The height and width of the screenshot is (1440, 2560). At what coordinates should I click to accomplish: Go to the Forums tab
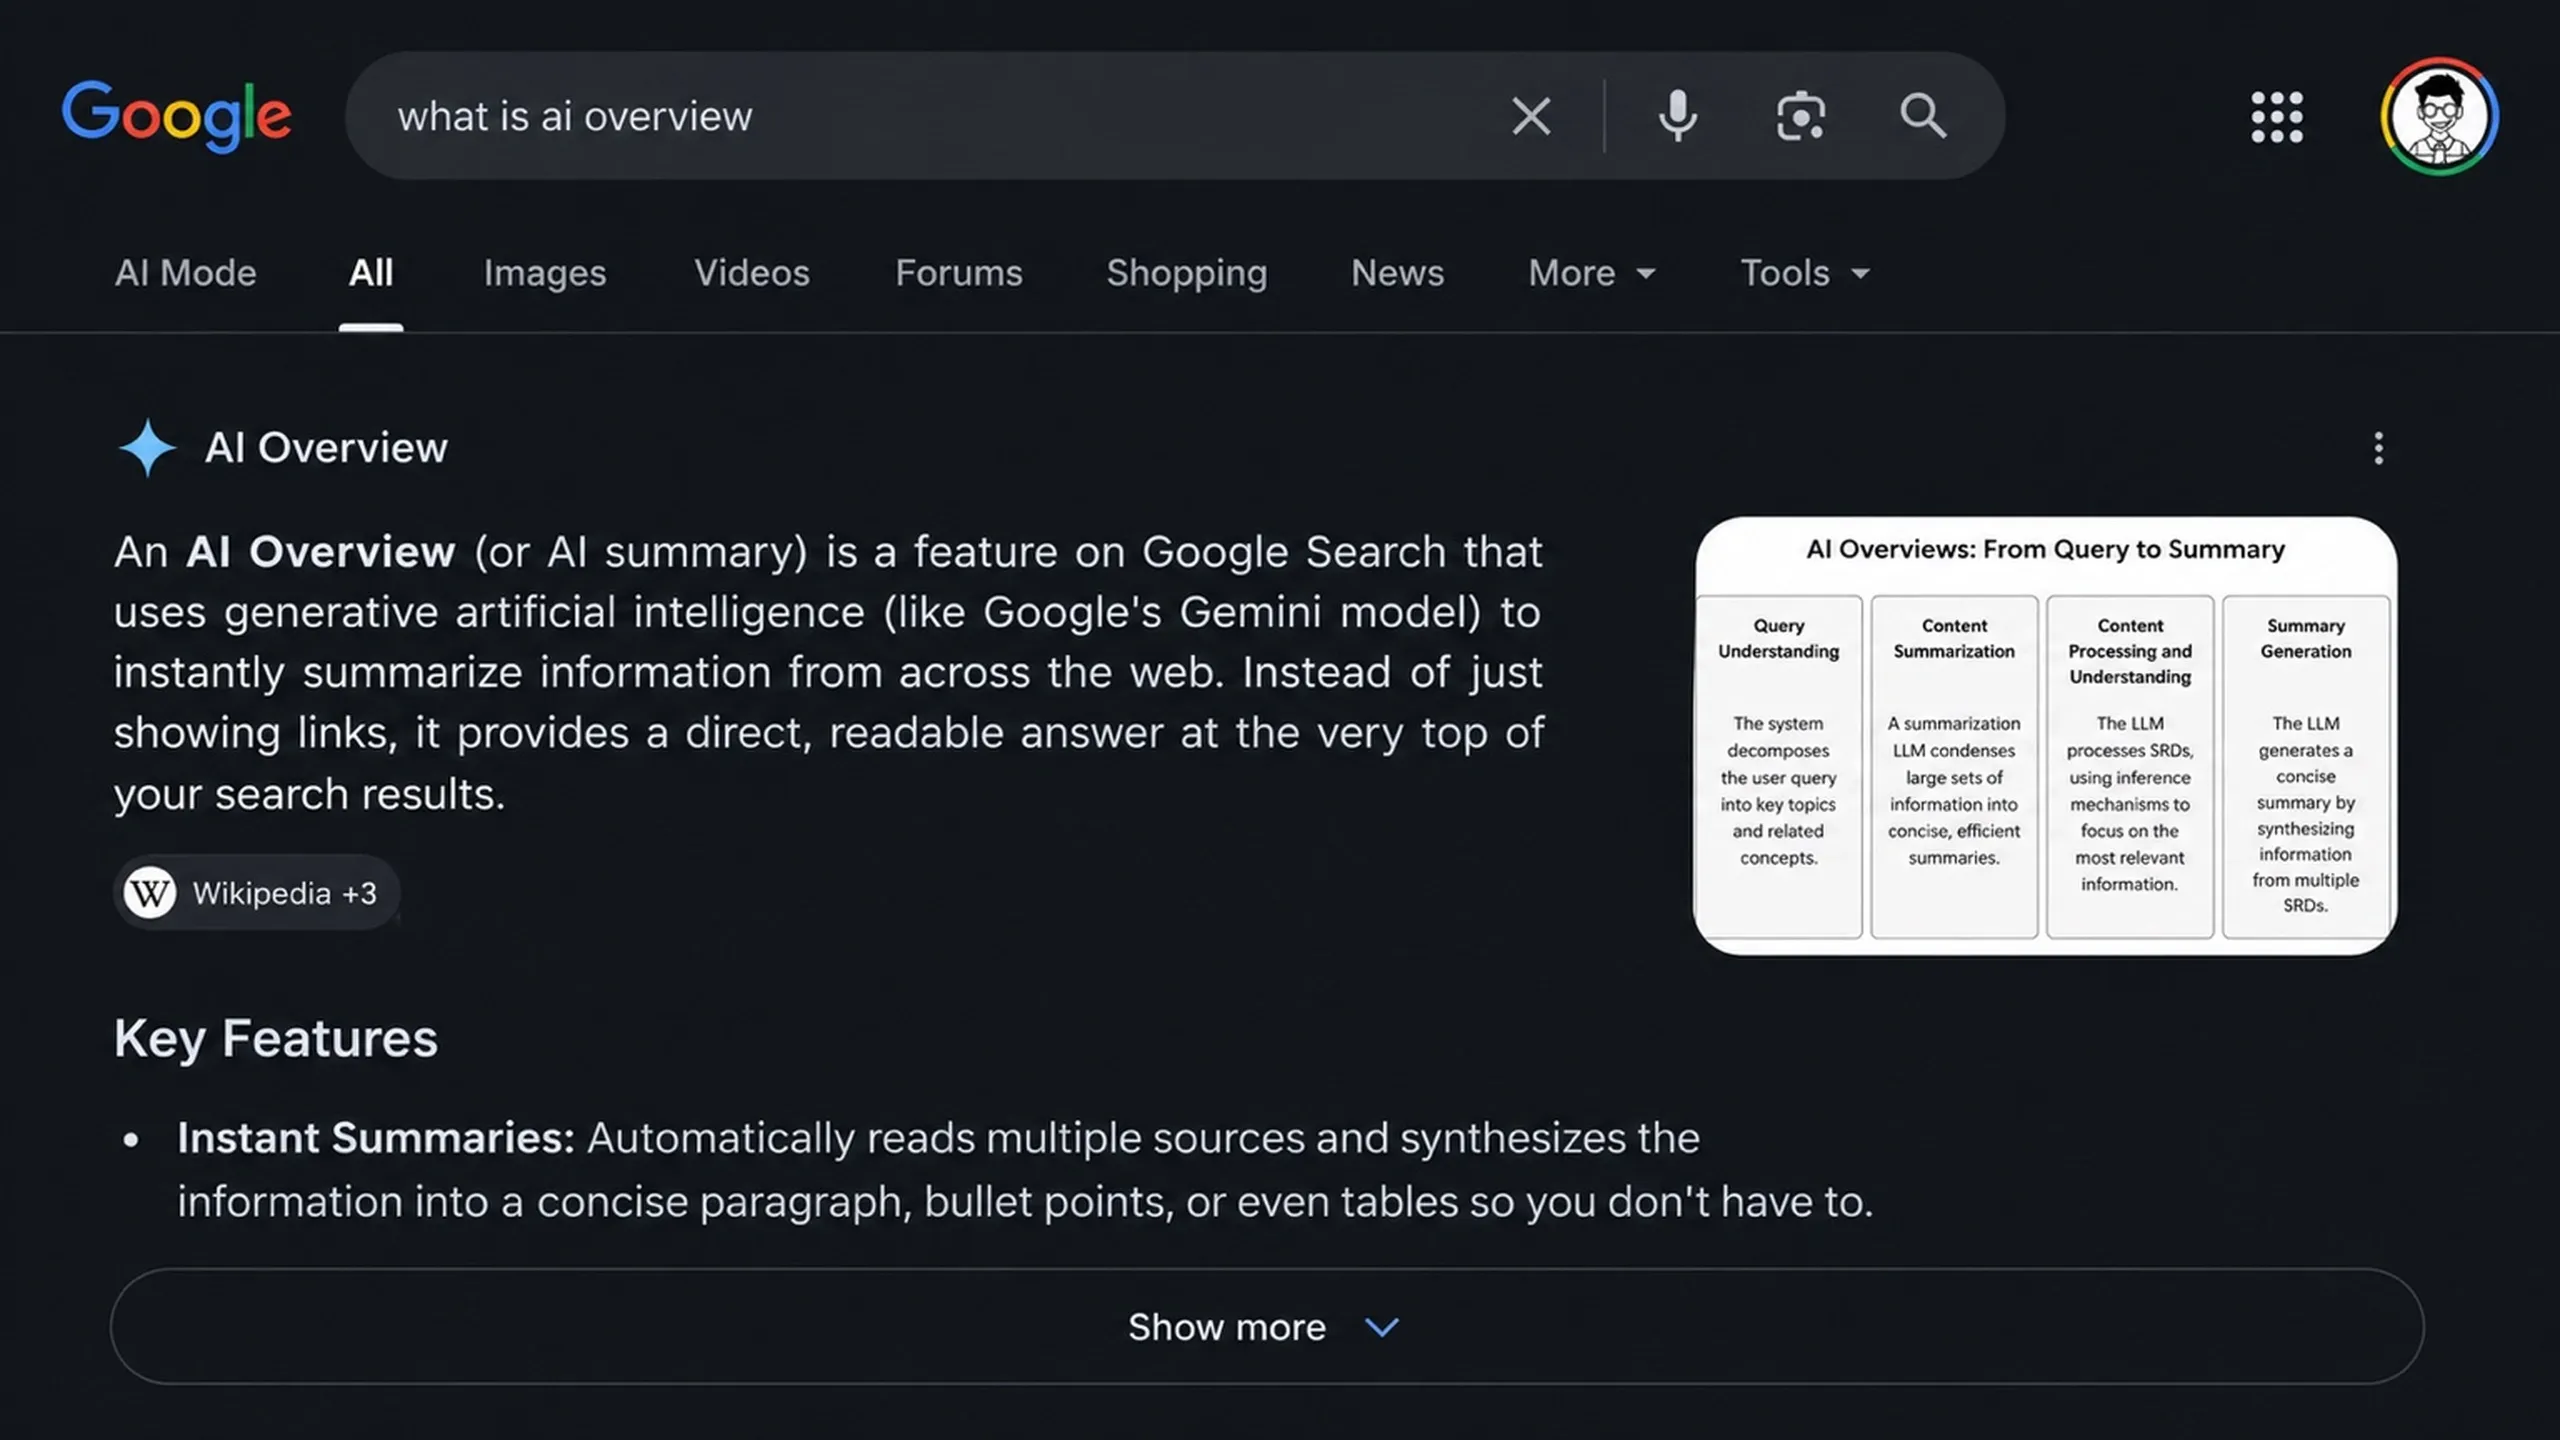tap(958, 273)
